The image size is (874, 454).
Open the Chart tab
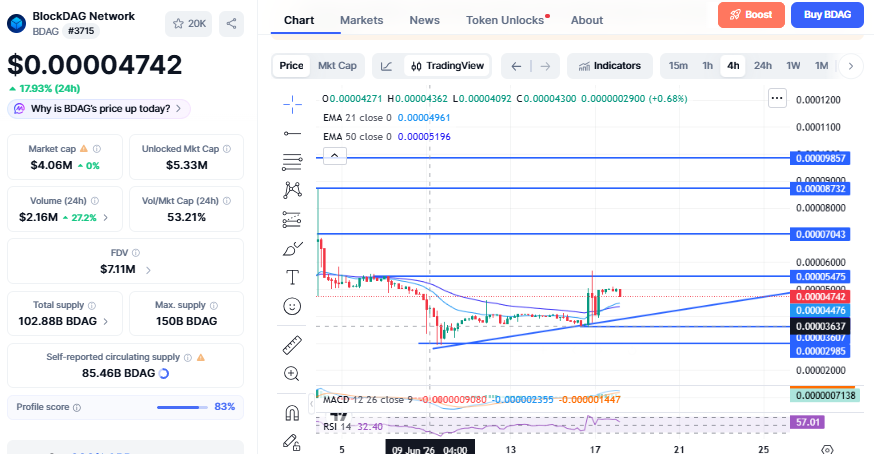point(299,20)
